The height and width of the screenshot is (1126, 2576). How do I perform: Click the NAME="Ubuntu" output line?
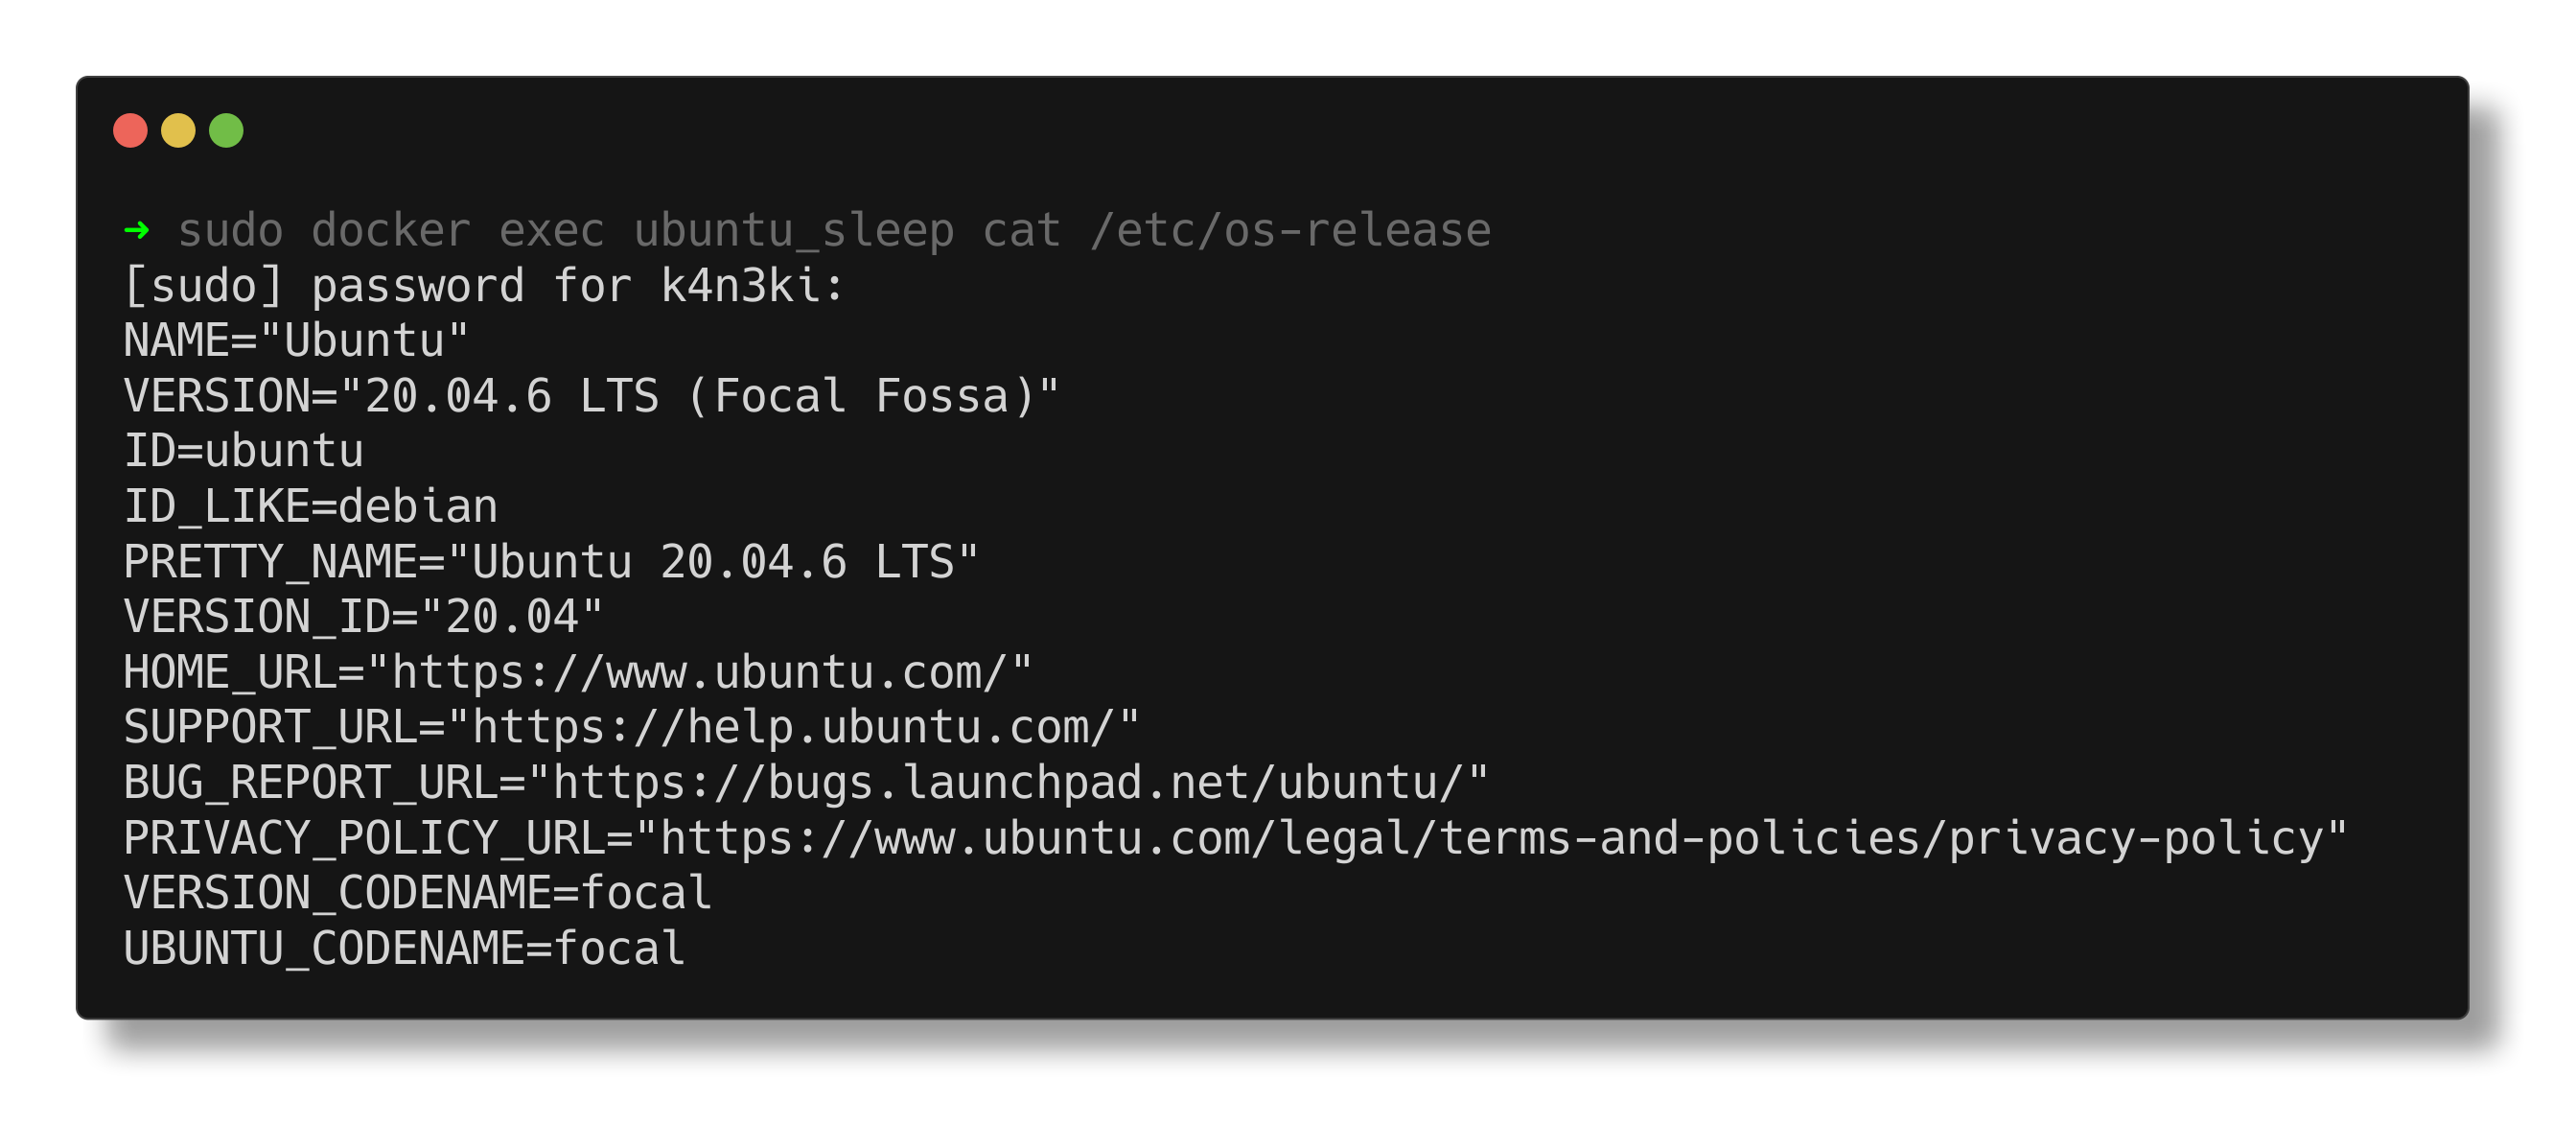coord(296,341)
